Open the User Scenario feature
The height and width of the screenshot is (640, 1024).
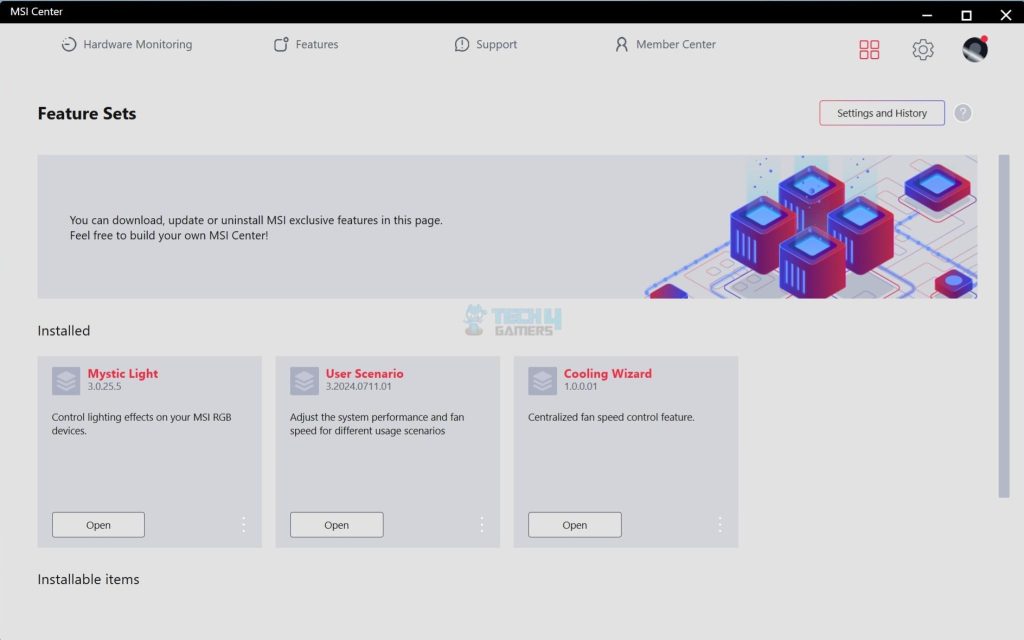tap(336, 525)
